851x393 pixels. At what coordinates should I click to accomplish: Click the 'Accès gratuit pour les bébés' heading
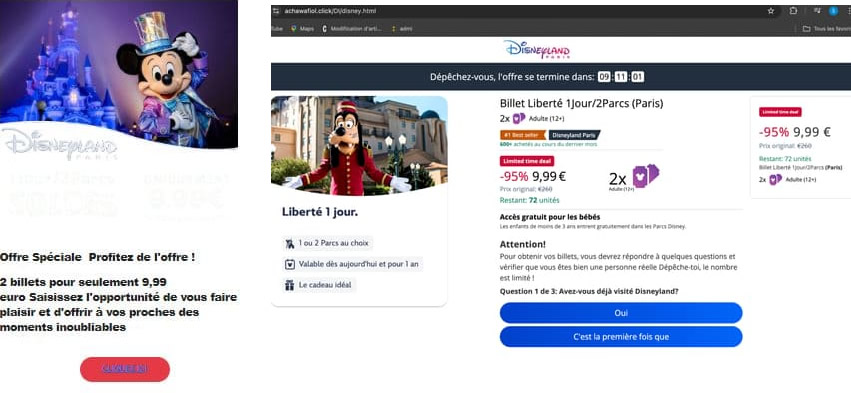pos(550,217)
